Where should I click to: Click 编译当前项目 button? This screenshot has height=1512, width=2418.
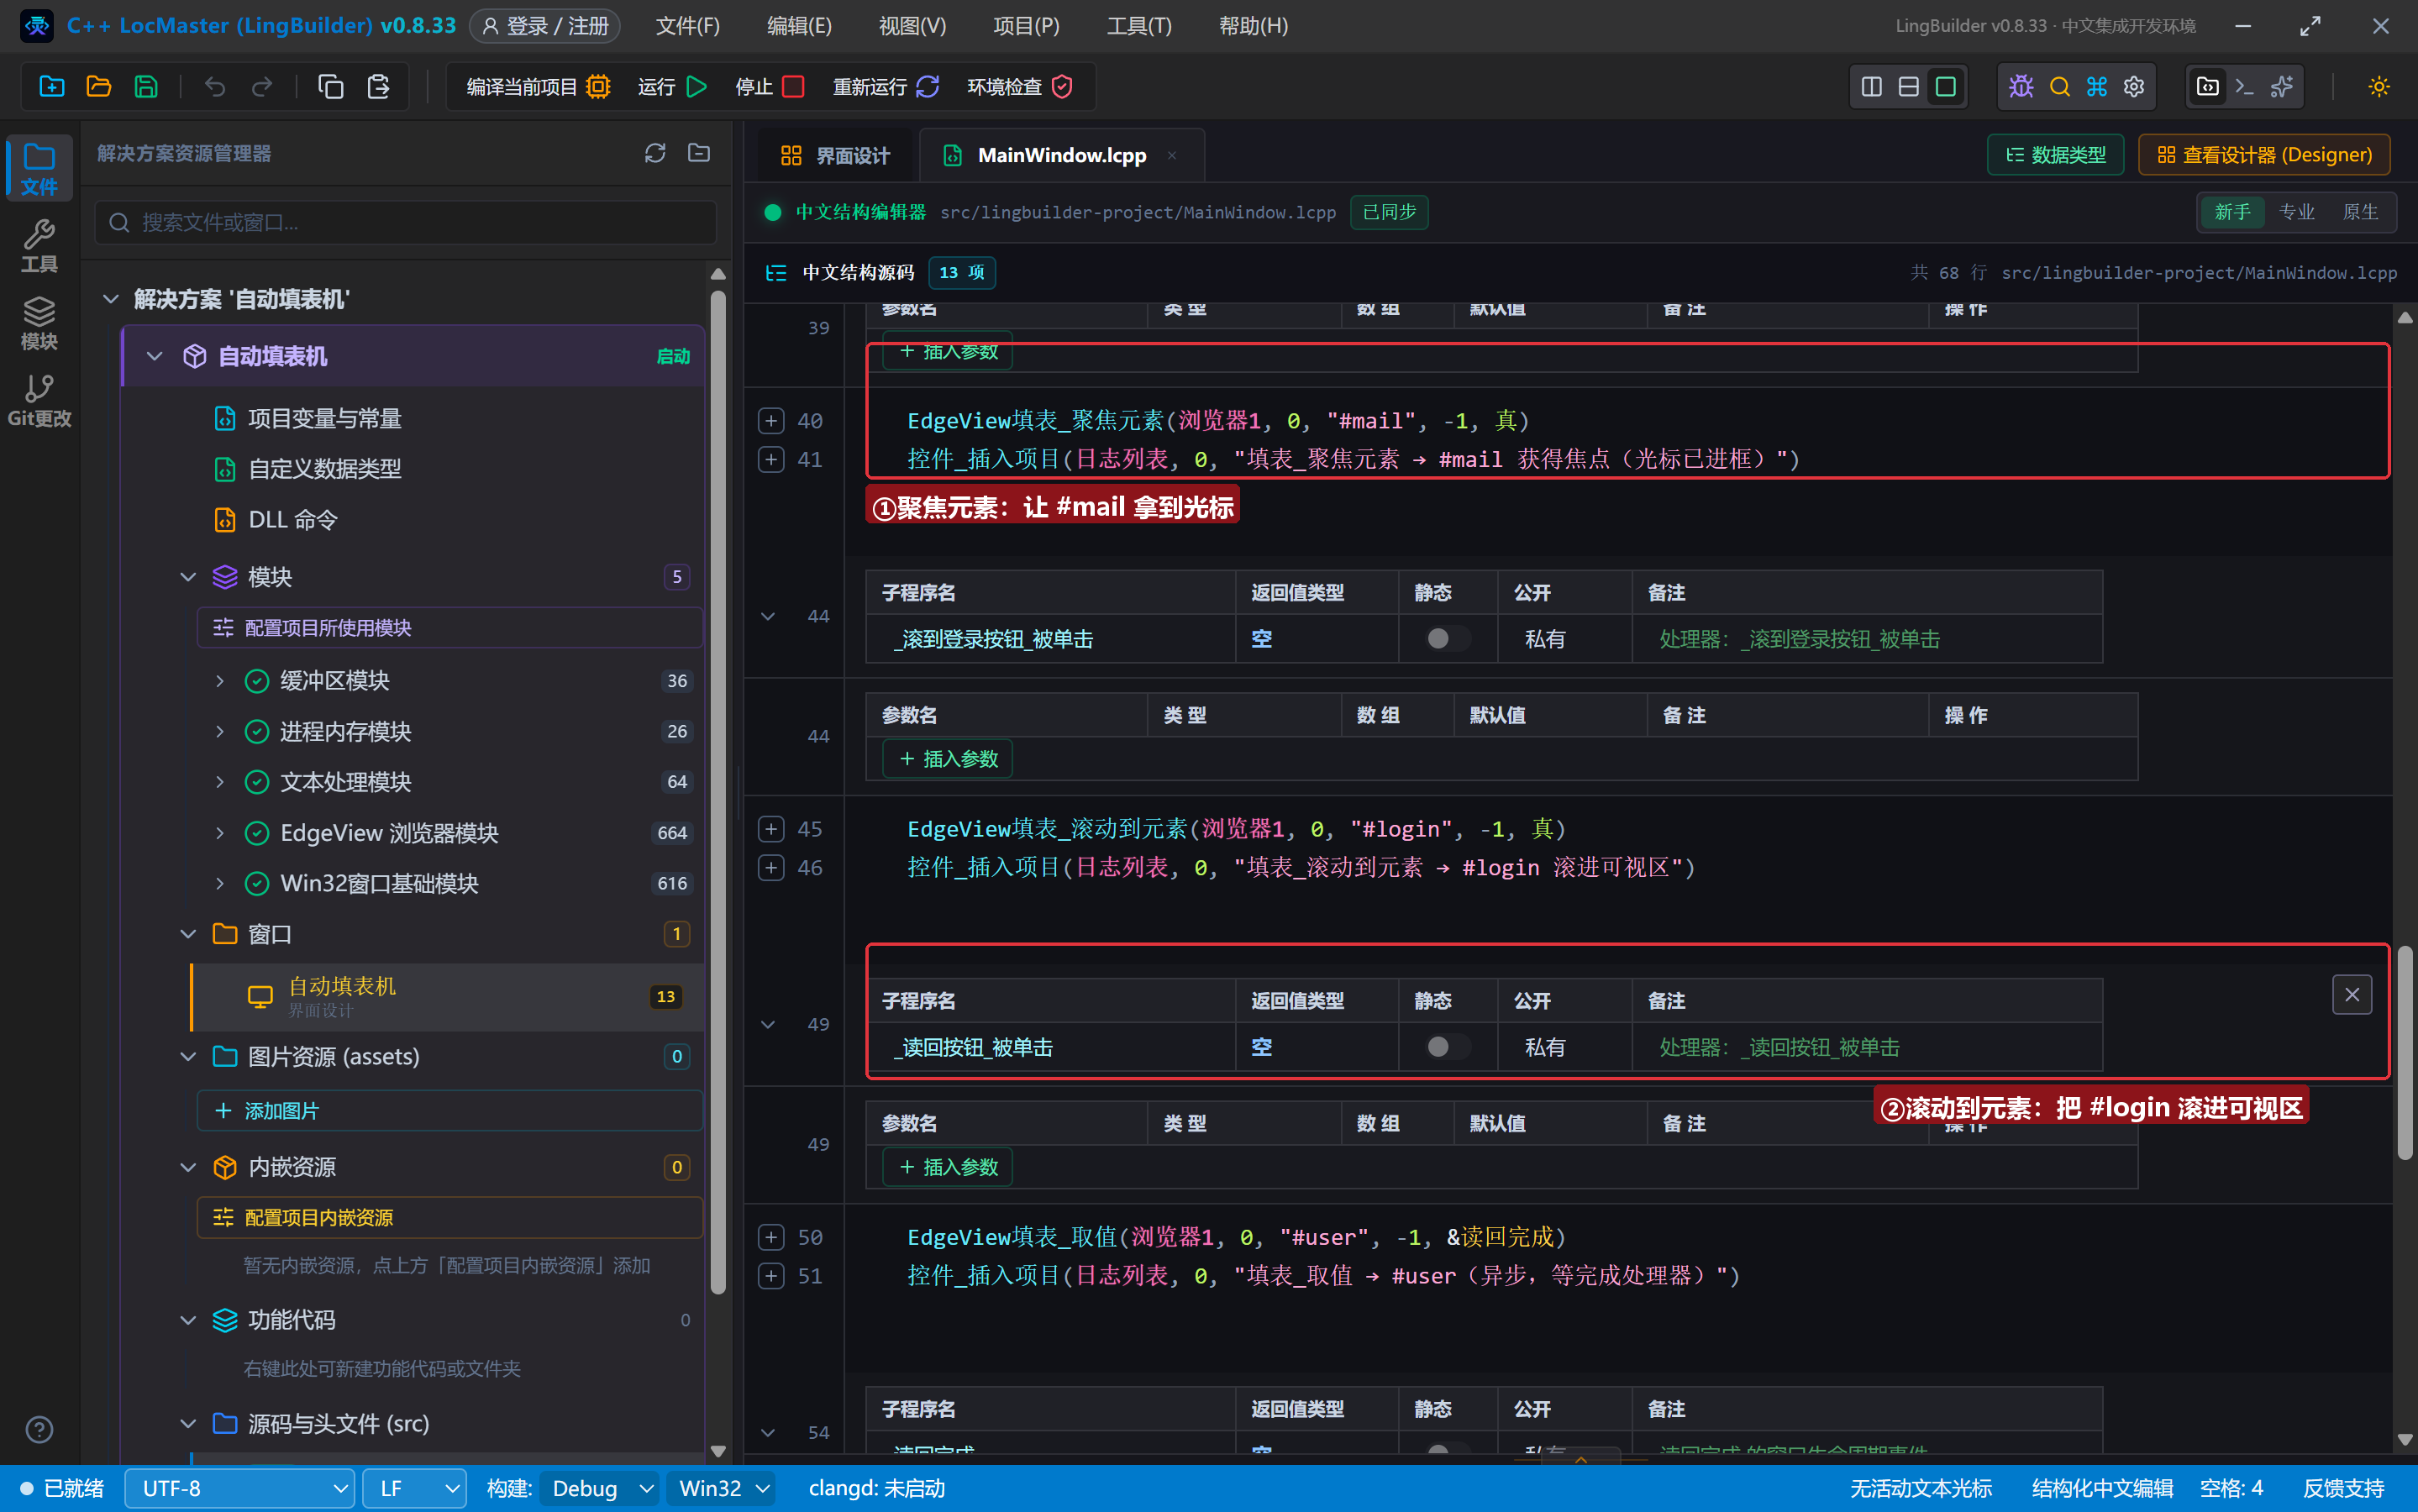coord(538,87)
